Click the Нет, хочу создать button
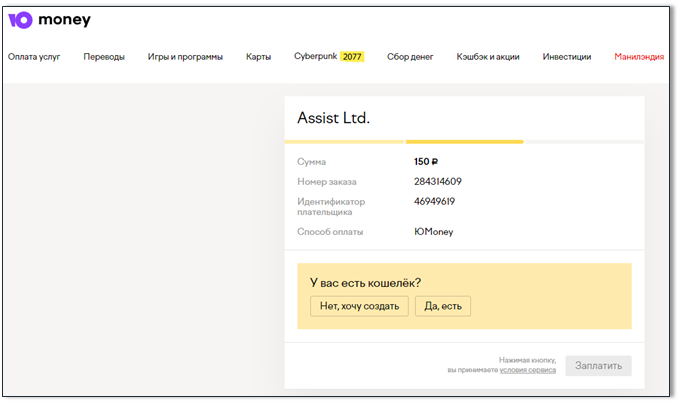This screenshot has width=680, height=403. 360,306
